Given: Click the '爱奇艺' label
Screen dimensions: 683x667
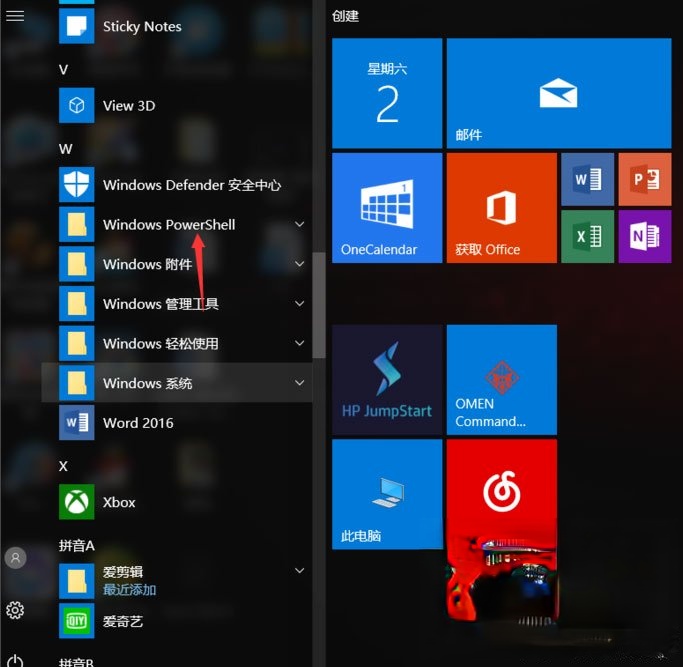Looking at the screenshot, I should 123,621.
